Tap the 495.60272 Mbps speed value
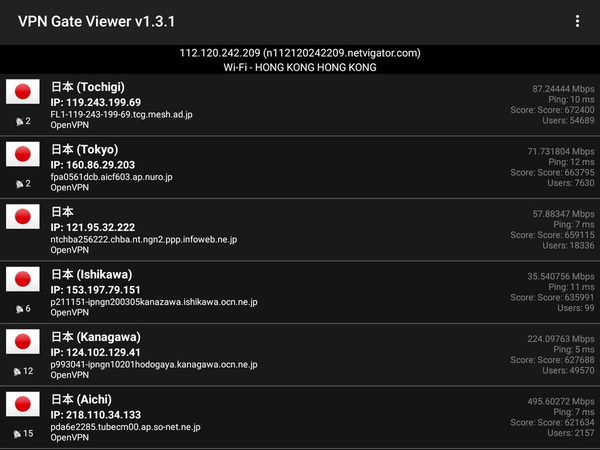 point(561,401)
